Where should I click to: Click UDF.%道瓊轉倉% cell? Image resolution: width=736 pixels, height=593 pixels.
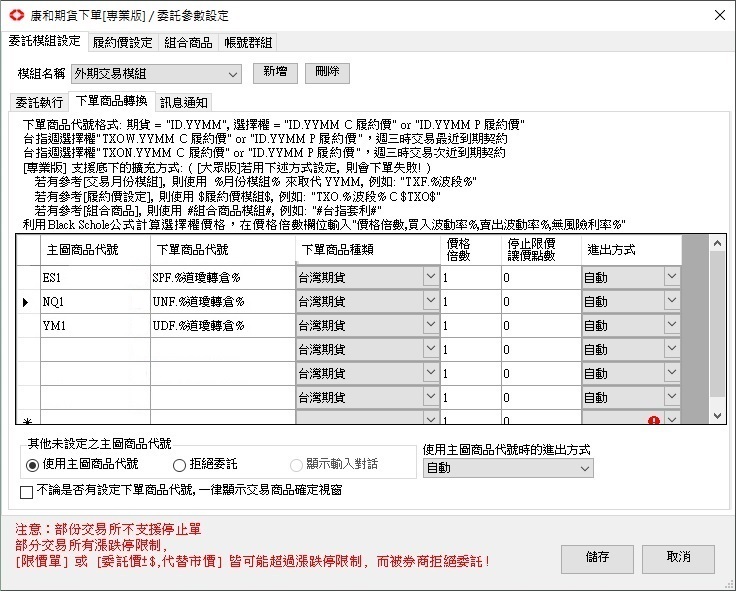(x=223, y=325)
